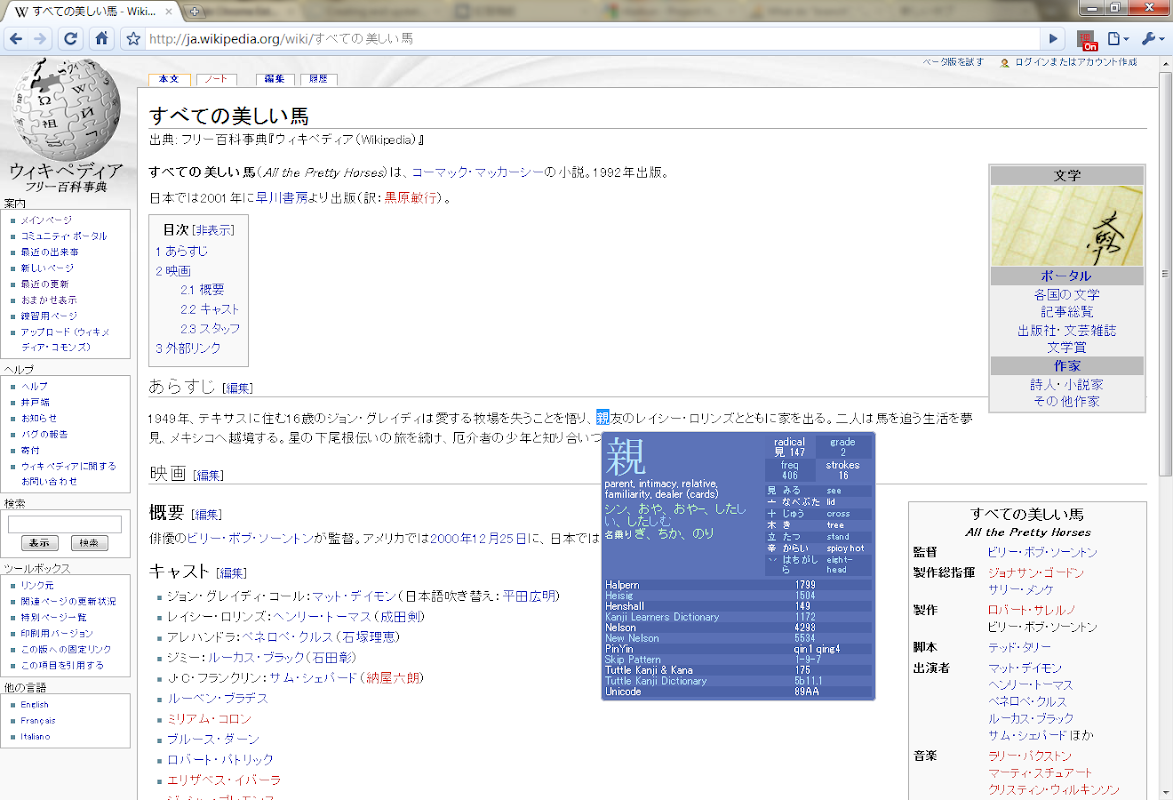Click inside the sidebar search input field
Screen dimensions: 1173x800
click(65, 523)
